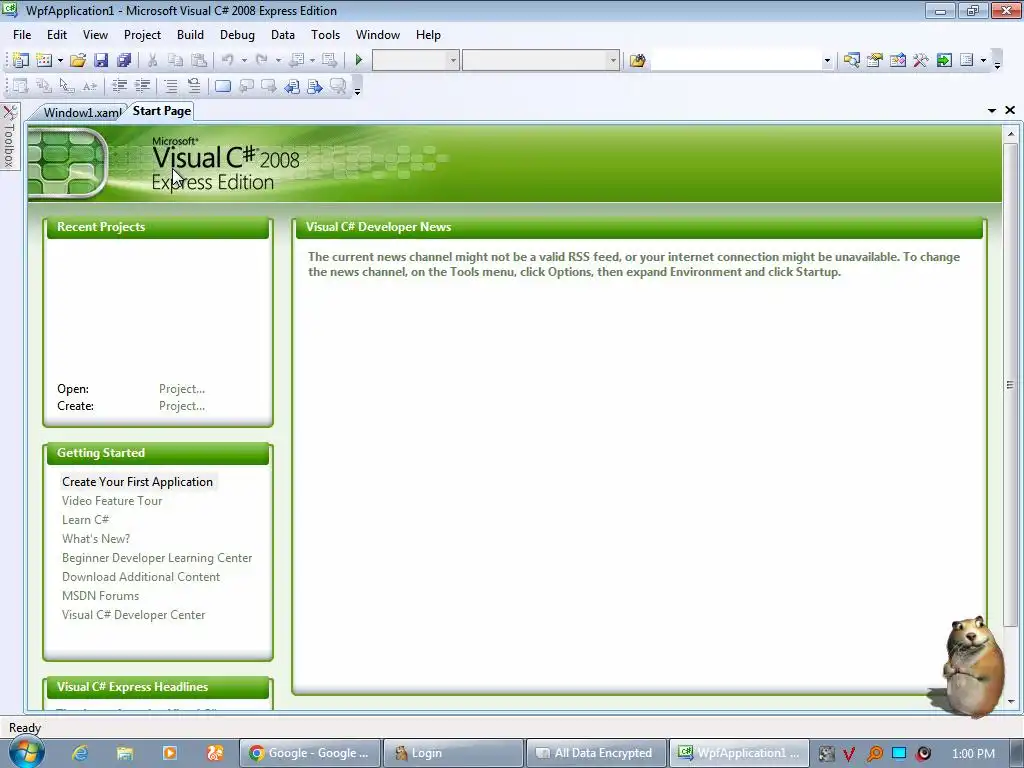Open the Video Feature Tour link
Image resolution: width=1024 pixels, height=768 pixels.
click(x=112, y=500)
